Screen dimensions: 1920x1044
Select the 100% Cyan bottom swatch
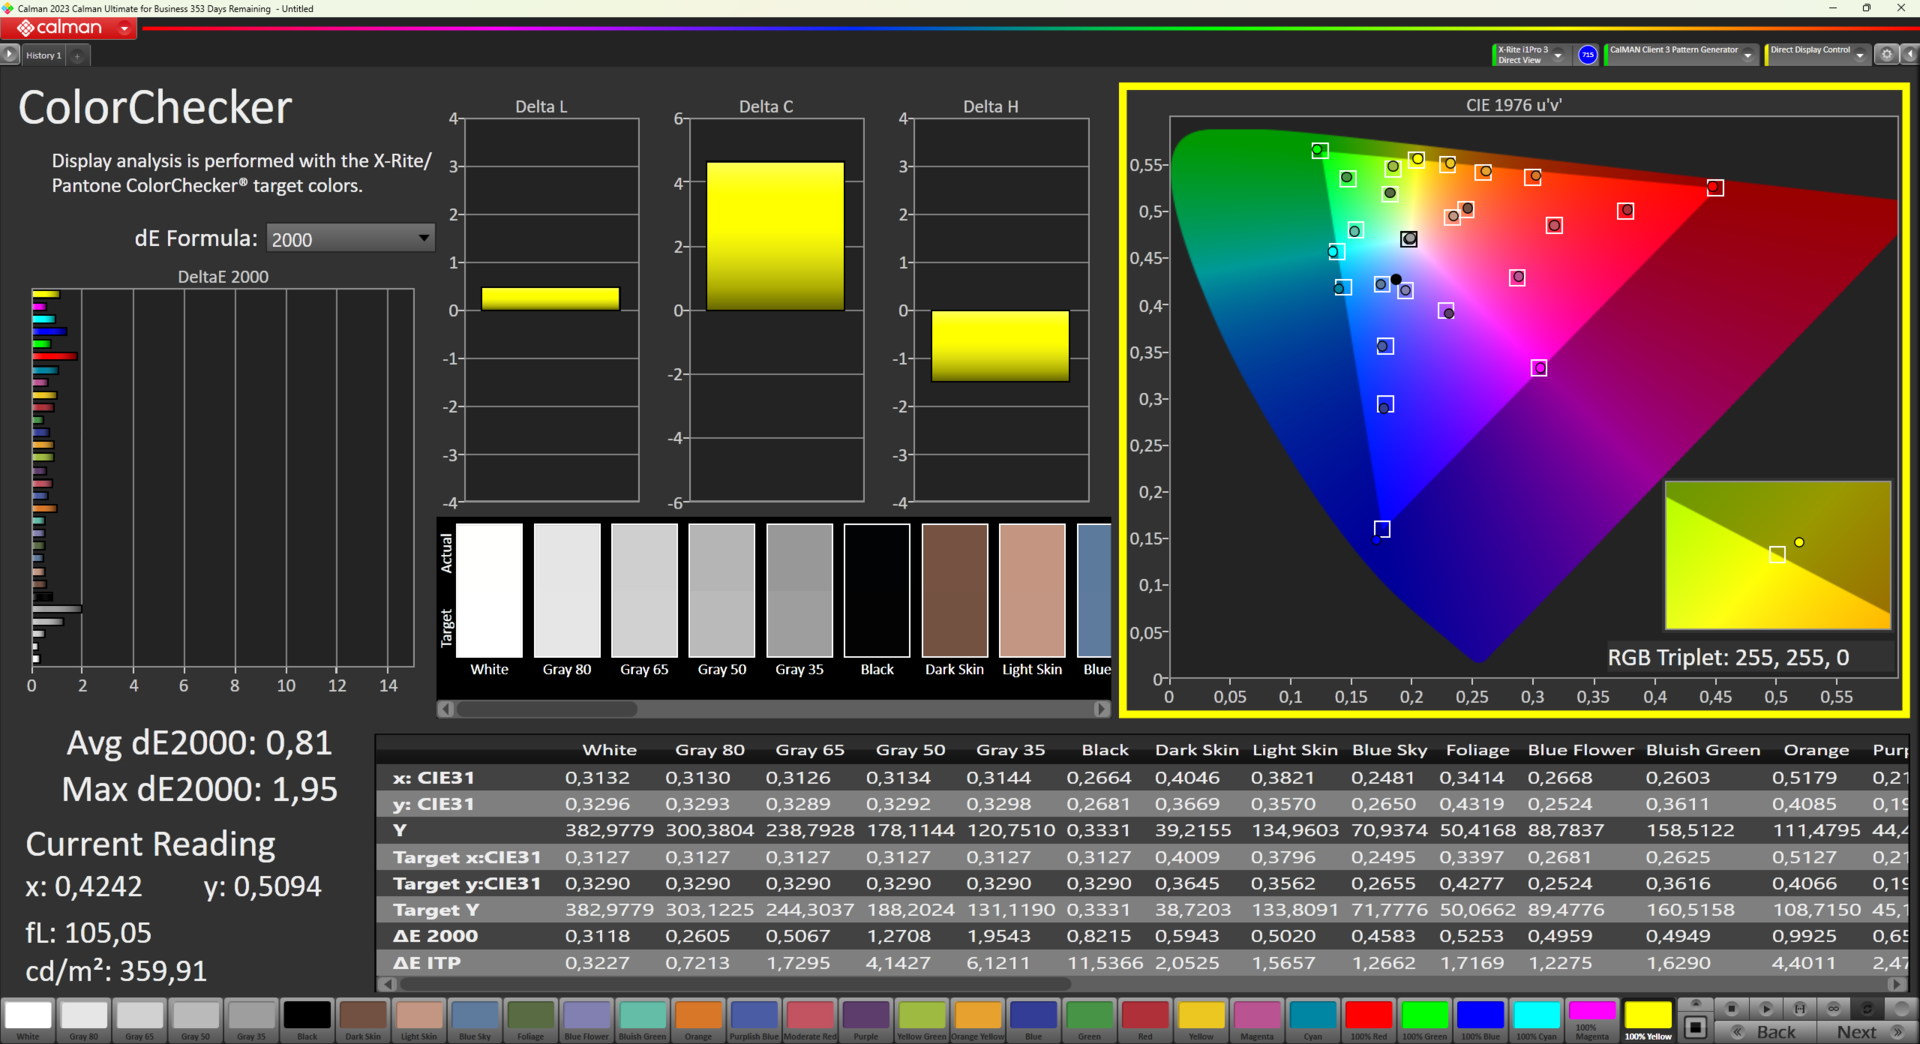click(1536, 1020)
